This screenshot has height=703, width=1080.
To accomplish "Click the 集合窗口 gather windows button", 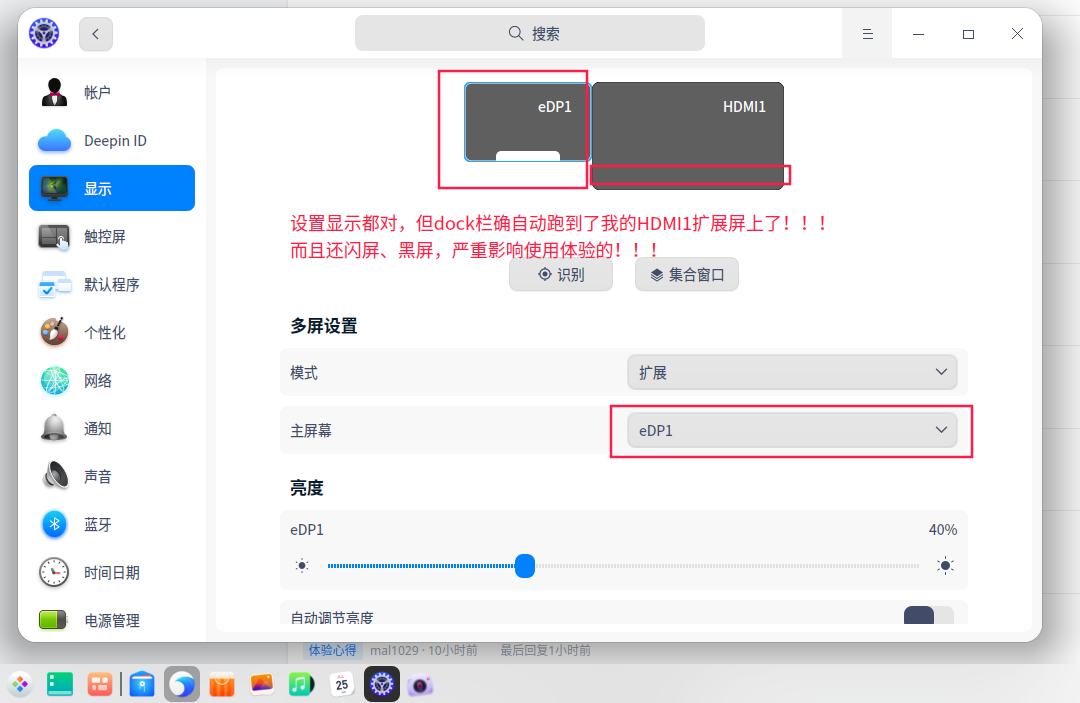I will point(687,275).
